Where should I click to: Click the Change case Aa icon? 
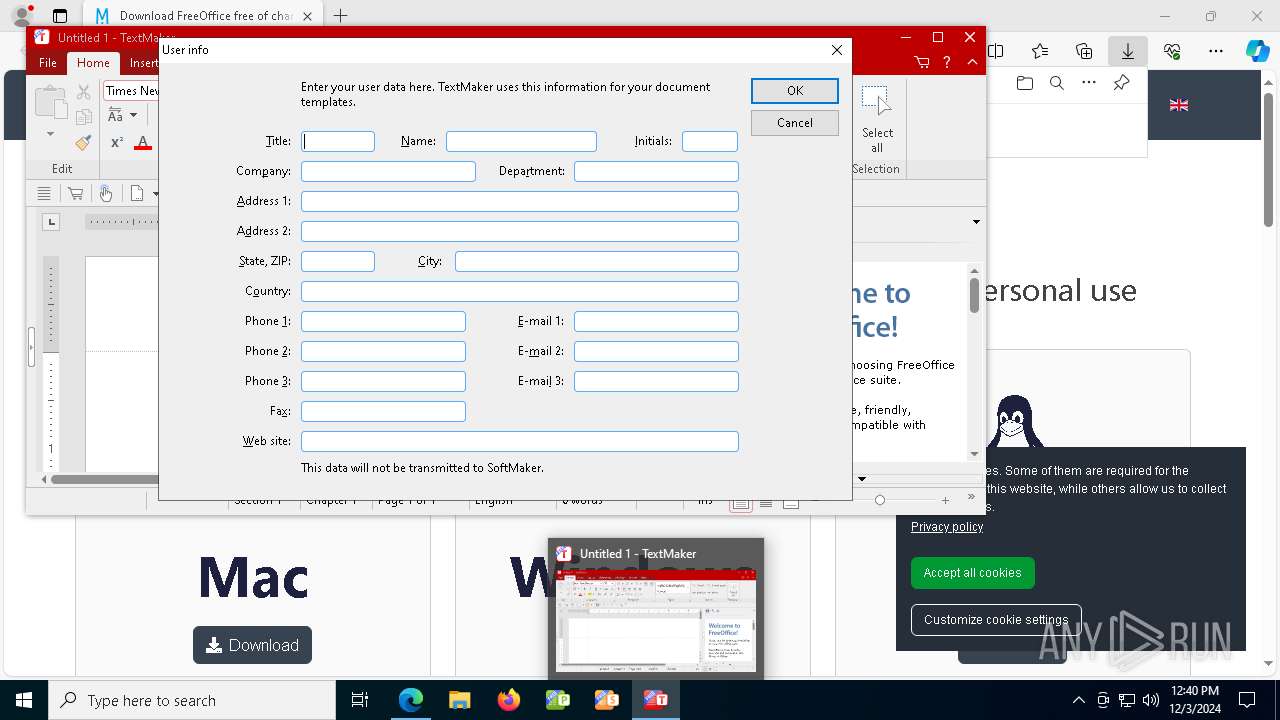(116, 116)
